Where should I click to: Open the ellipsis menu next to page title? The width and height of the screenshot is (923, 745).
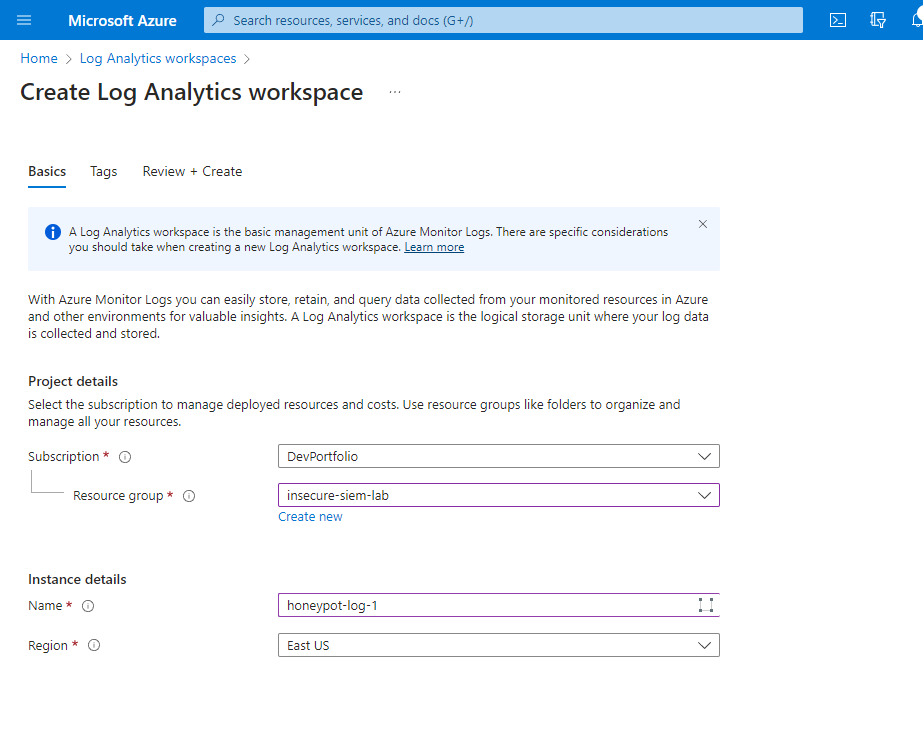point(394,91)
